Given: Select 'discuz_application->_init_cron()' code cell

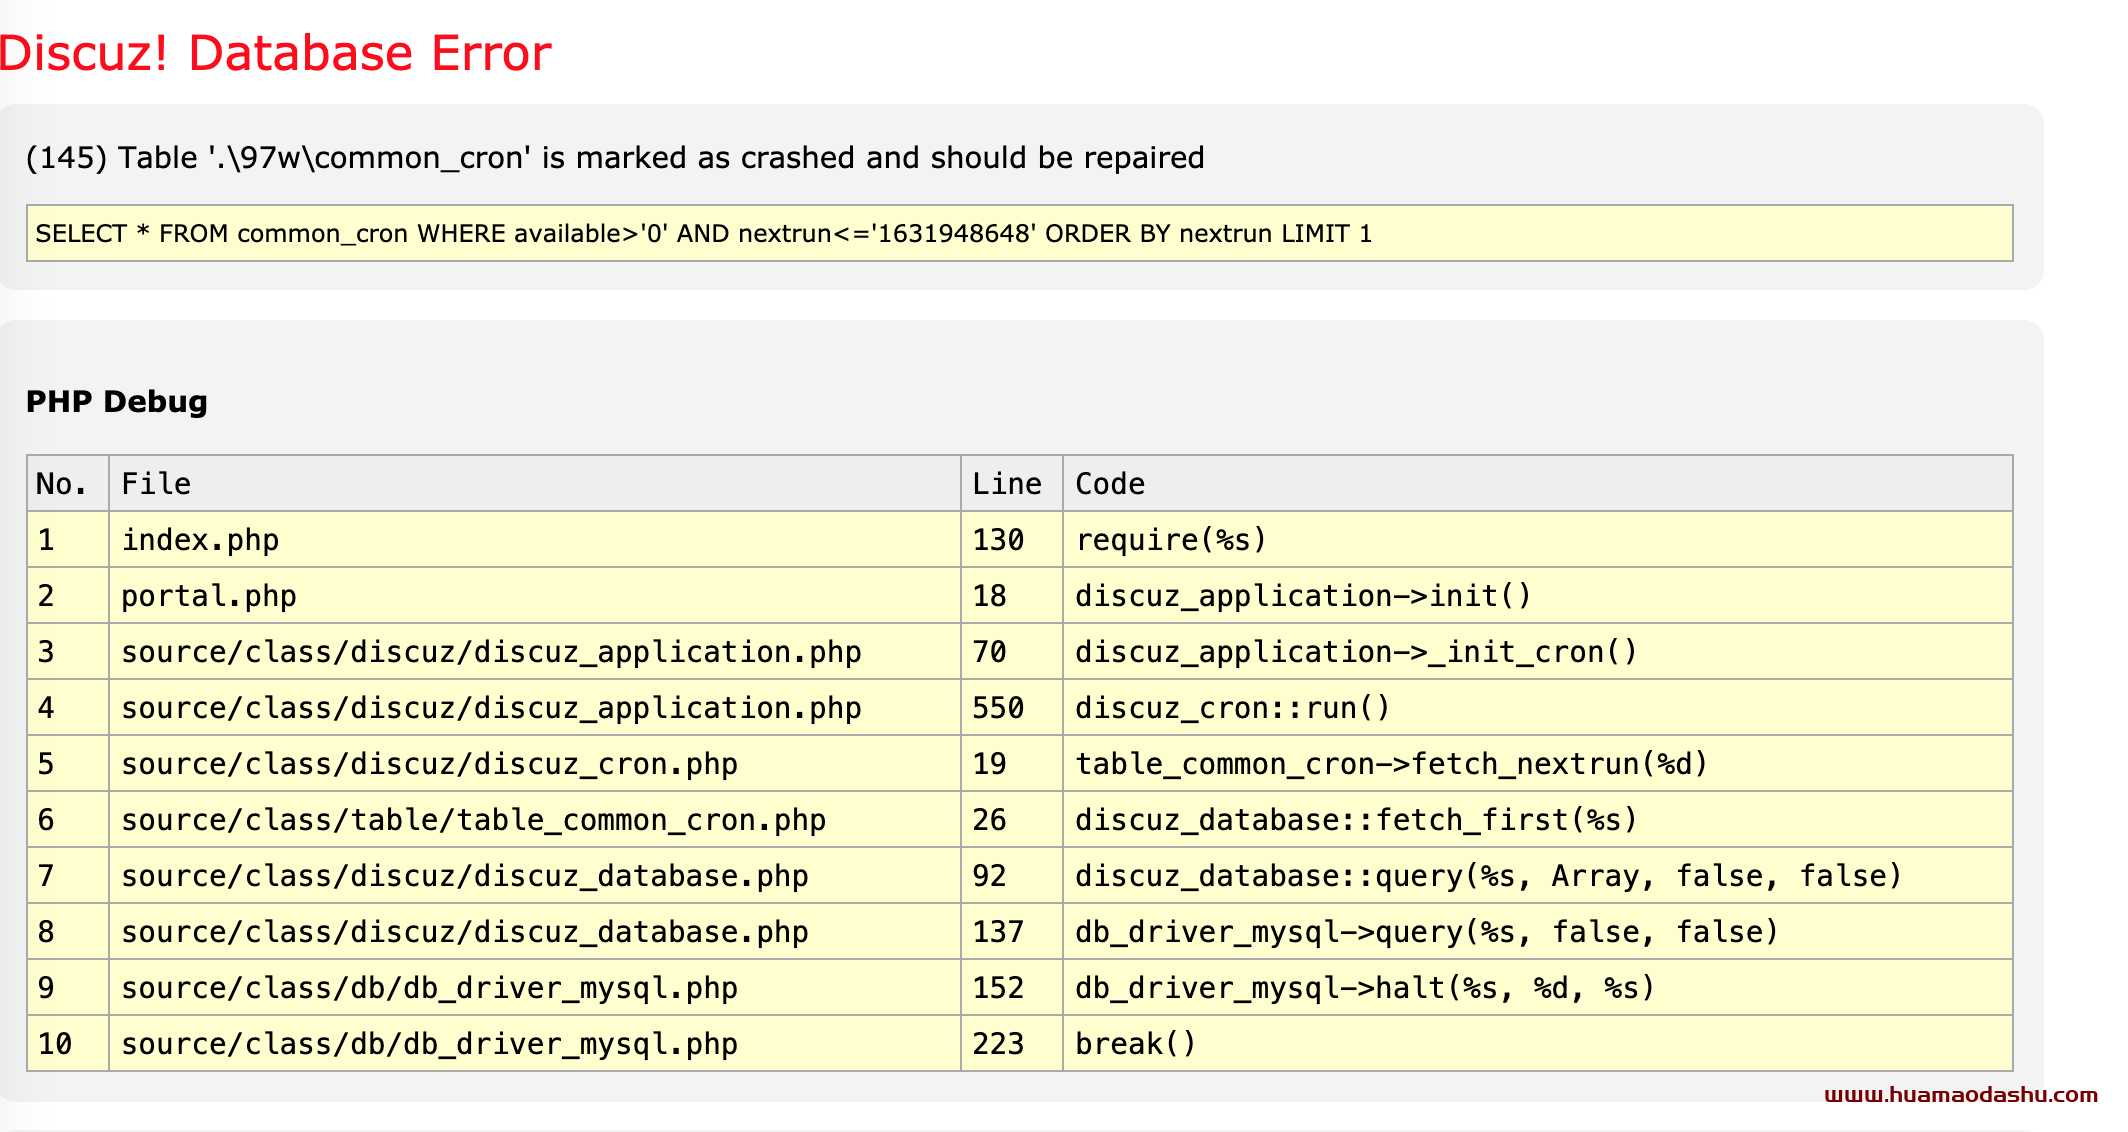Looking at the screenshot, I should (x=1537, y=652).
